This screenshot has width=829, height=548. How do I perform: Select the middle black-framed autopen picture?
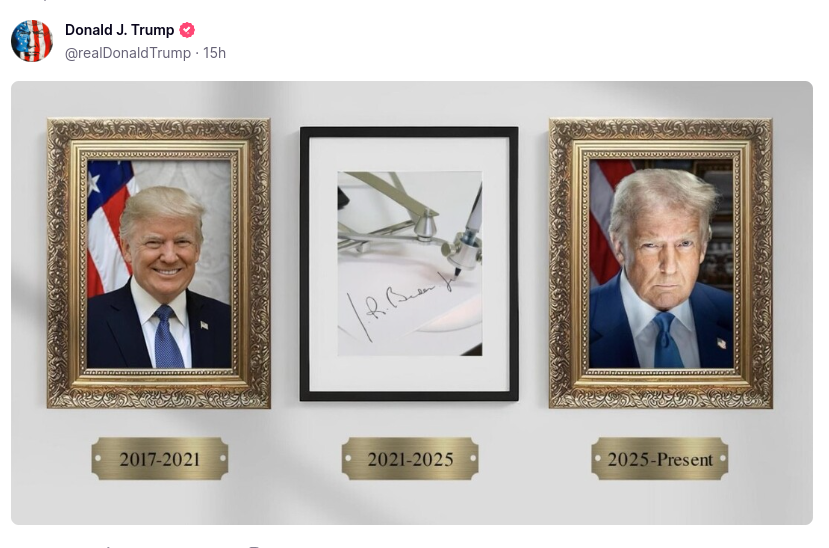point(409,264)
